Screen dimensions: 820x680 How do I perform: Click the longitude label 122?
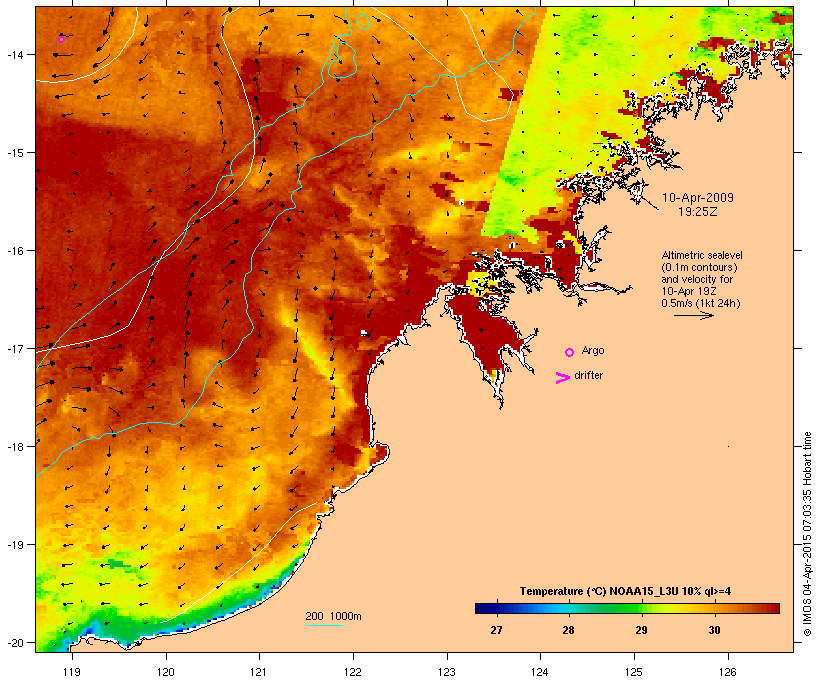tap(353, 672)
